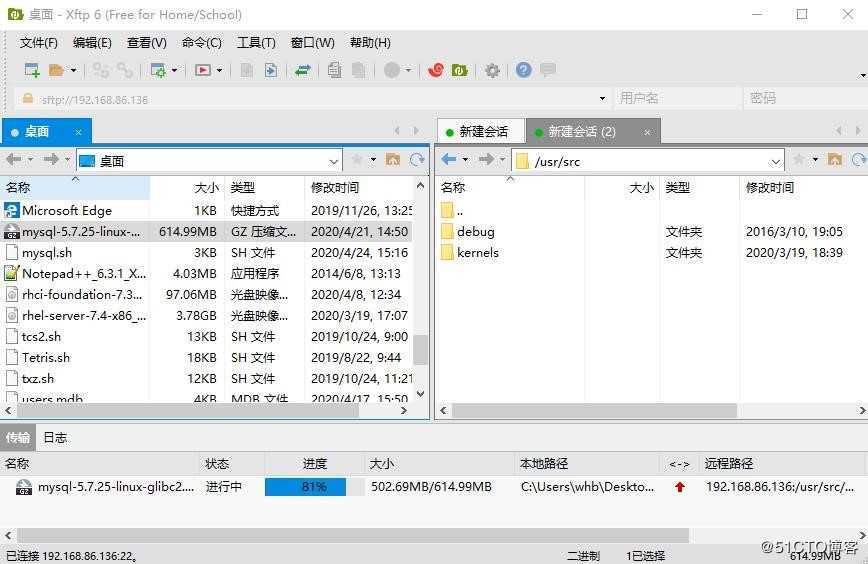Open 窗口(W) menu
Viewport: 868px width, 564px height.
(x=313, y=43)
